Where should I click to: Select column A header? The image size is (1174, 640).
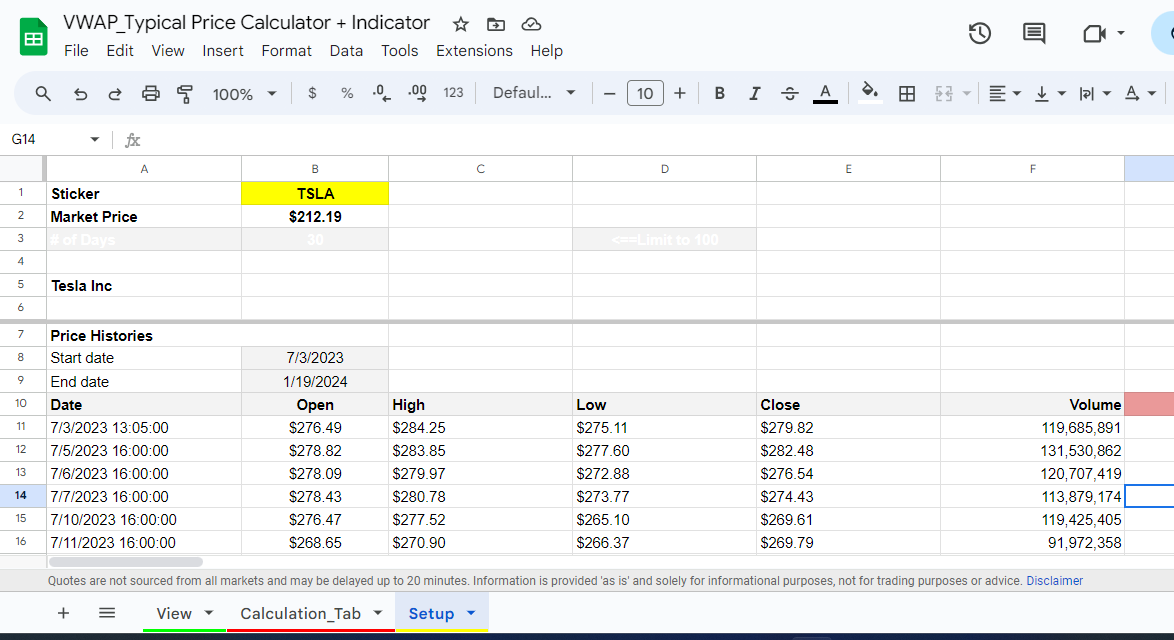(x=144, y=169)
